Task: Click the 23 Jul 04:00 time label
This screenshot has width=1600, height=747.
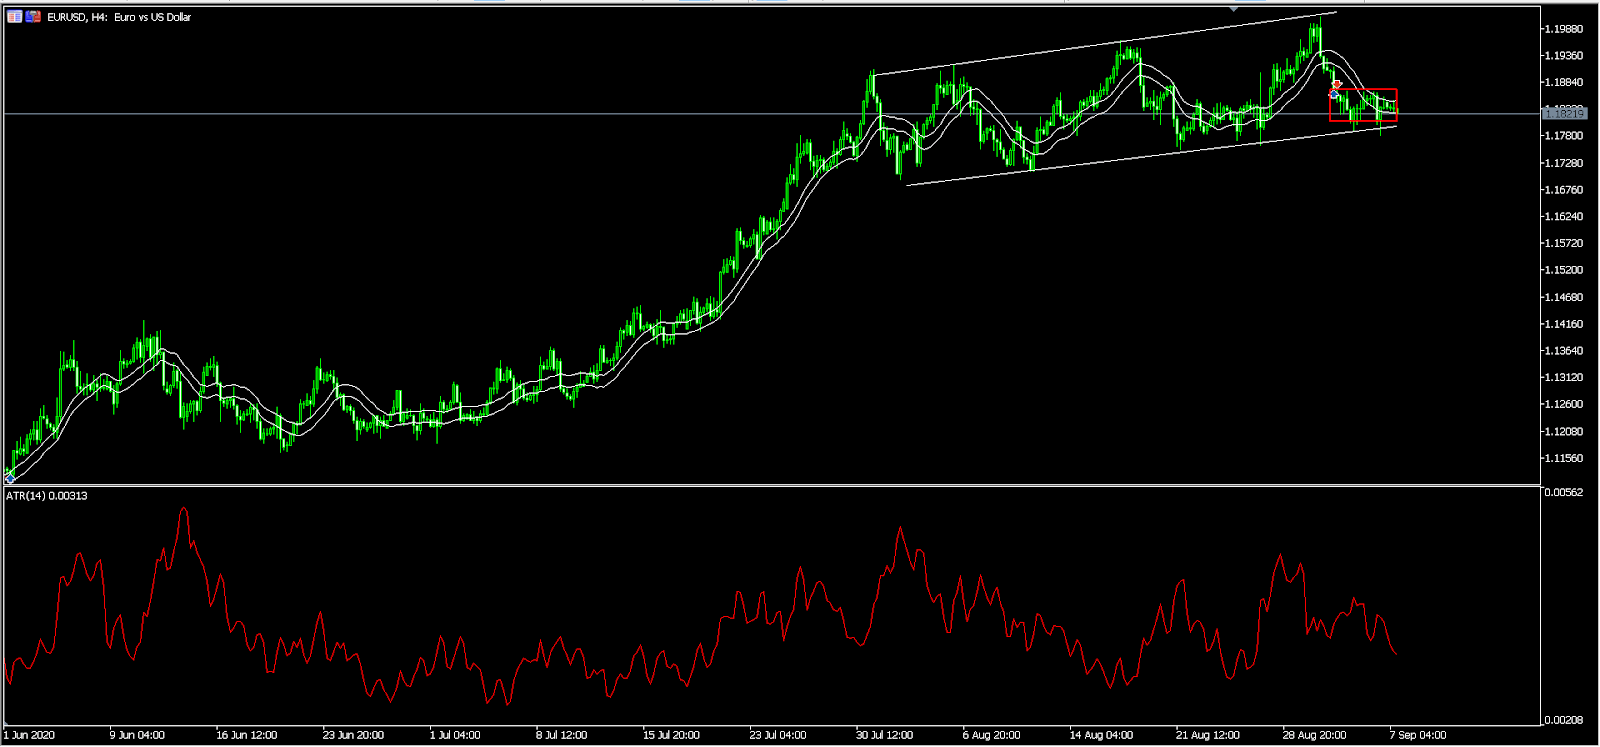Action: [x=777, y=735]
